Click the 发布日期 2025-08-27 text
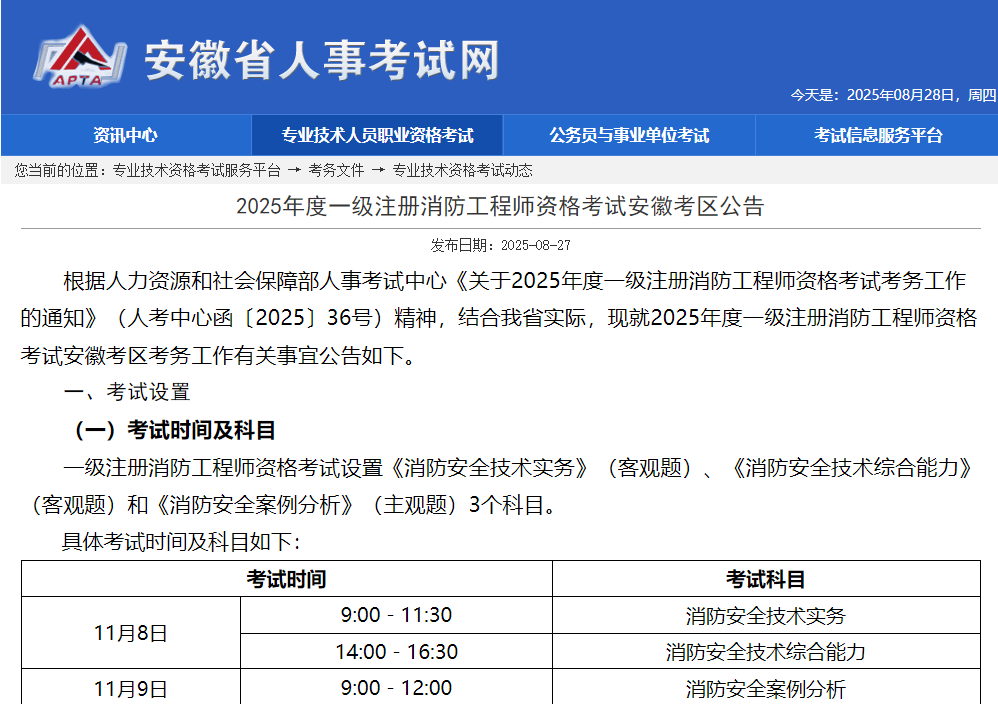The width and height of the screenshot is (998, 704). [x=500, y=245]
